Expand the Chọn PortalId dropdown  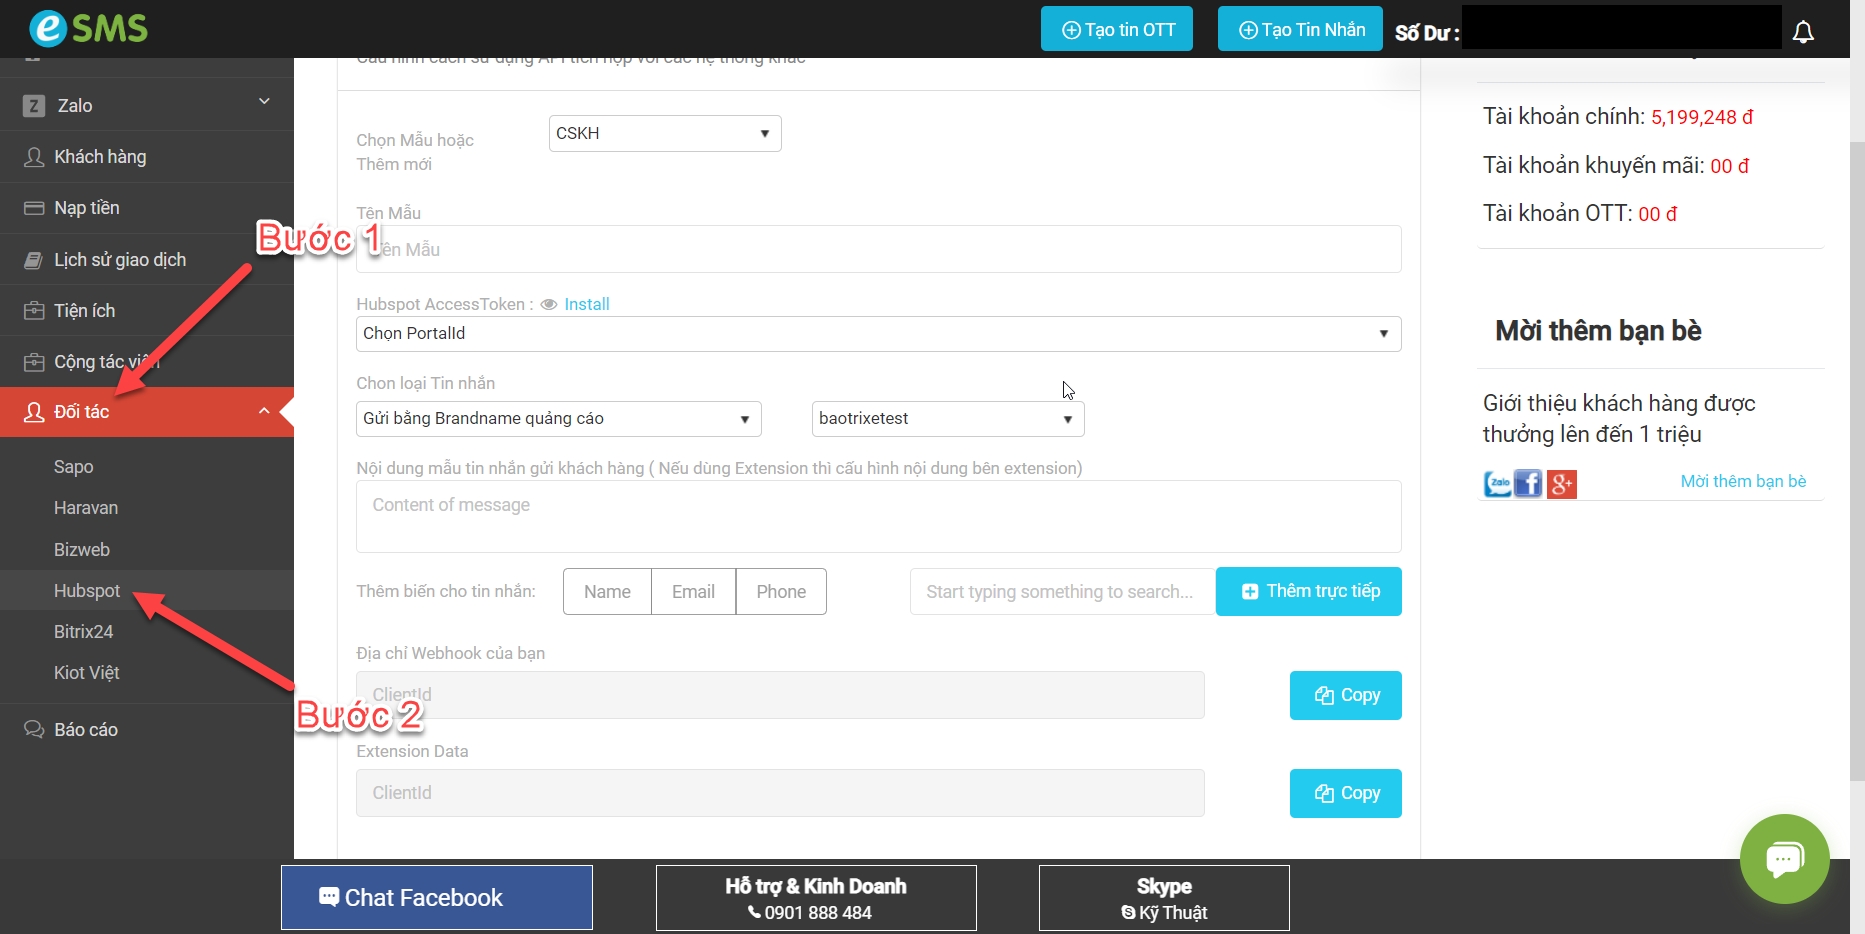point(877,334)
